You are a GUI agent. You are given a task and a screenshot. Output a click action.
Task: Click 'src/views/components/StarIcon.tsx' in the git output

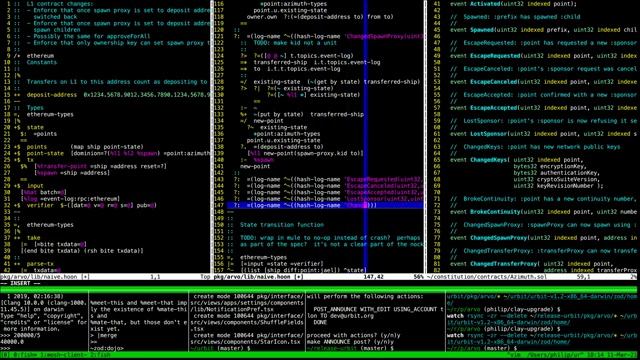[245, 342]
